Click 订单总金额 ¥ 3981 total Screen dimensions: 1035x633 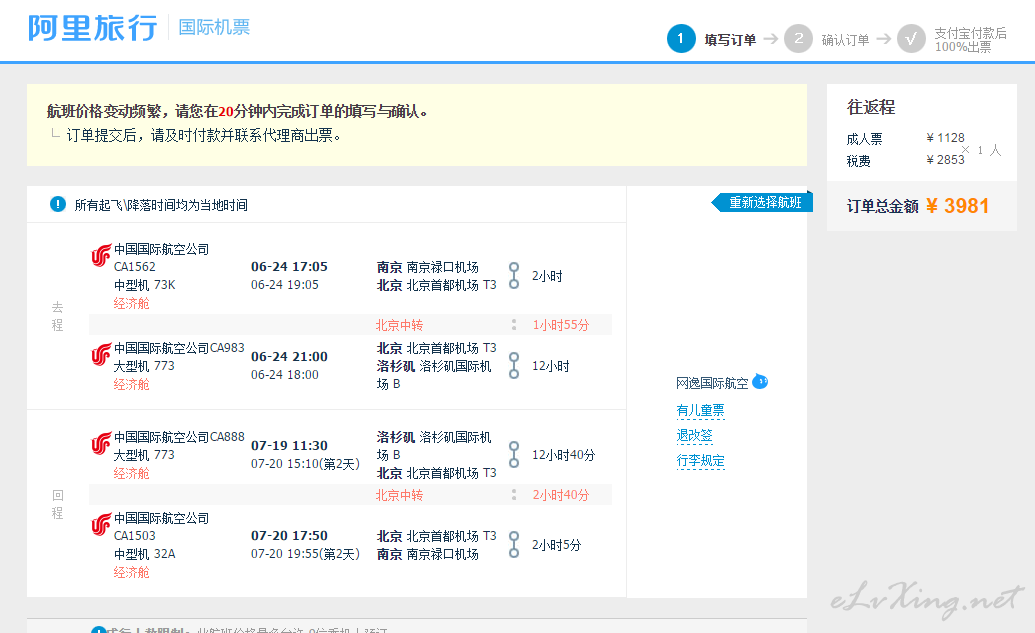(x=918, y=206)
